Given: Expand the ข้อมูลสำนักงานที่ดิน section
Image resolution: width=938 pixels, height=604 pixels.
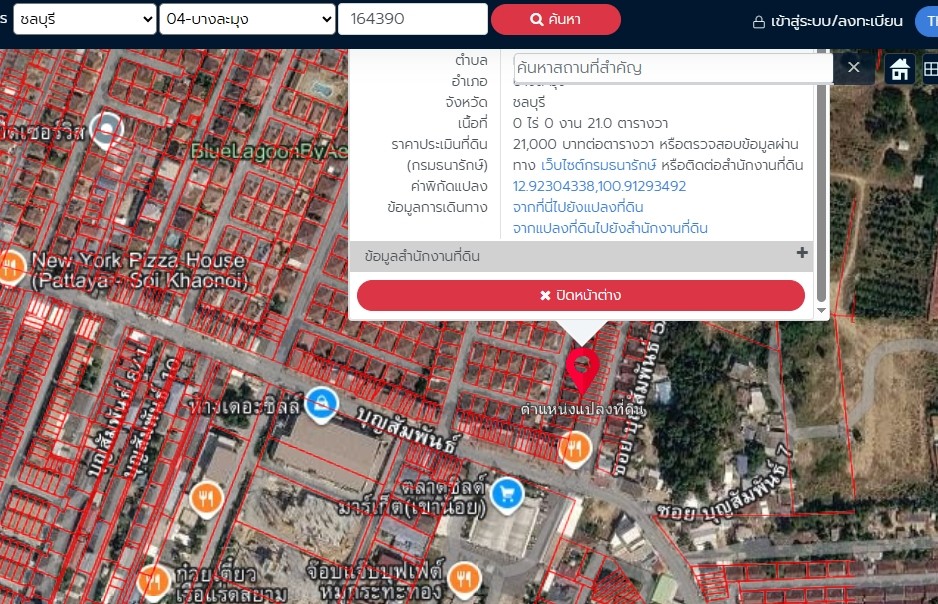Looking at the screenshot, I should 801,256.
